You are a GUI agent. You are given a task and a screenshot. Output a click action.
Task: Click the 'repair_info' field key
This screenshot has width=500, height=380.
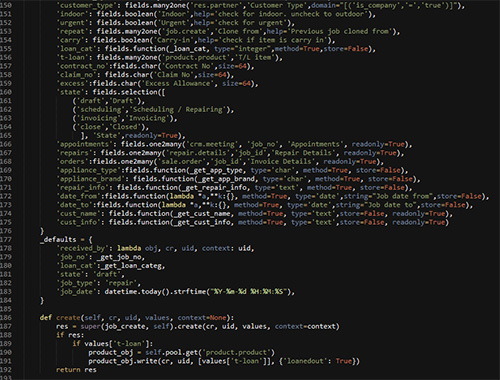pyautogui.click(x=82, y=188)
